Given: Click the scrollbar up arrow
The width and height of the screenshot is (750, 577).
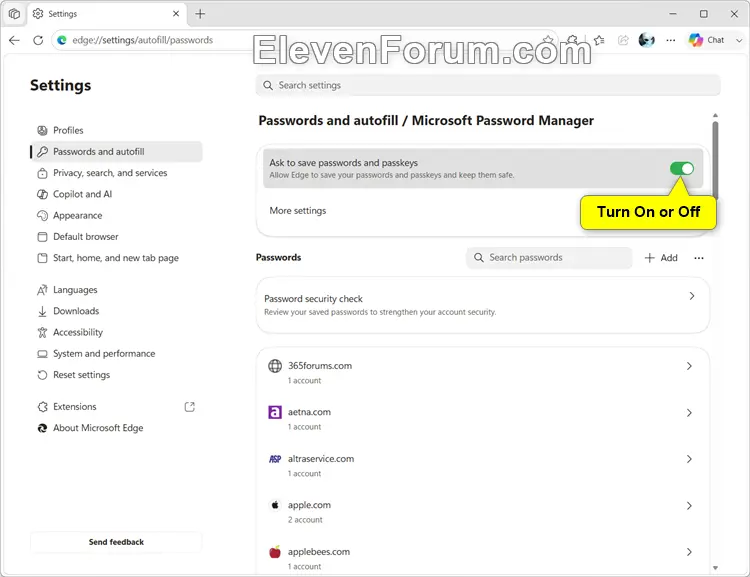Looking at the screenshot, I should 715,115.
